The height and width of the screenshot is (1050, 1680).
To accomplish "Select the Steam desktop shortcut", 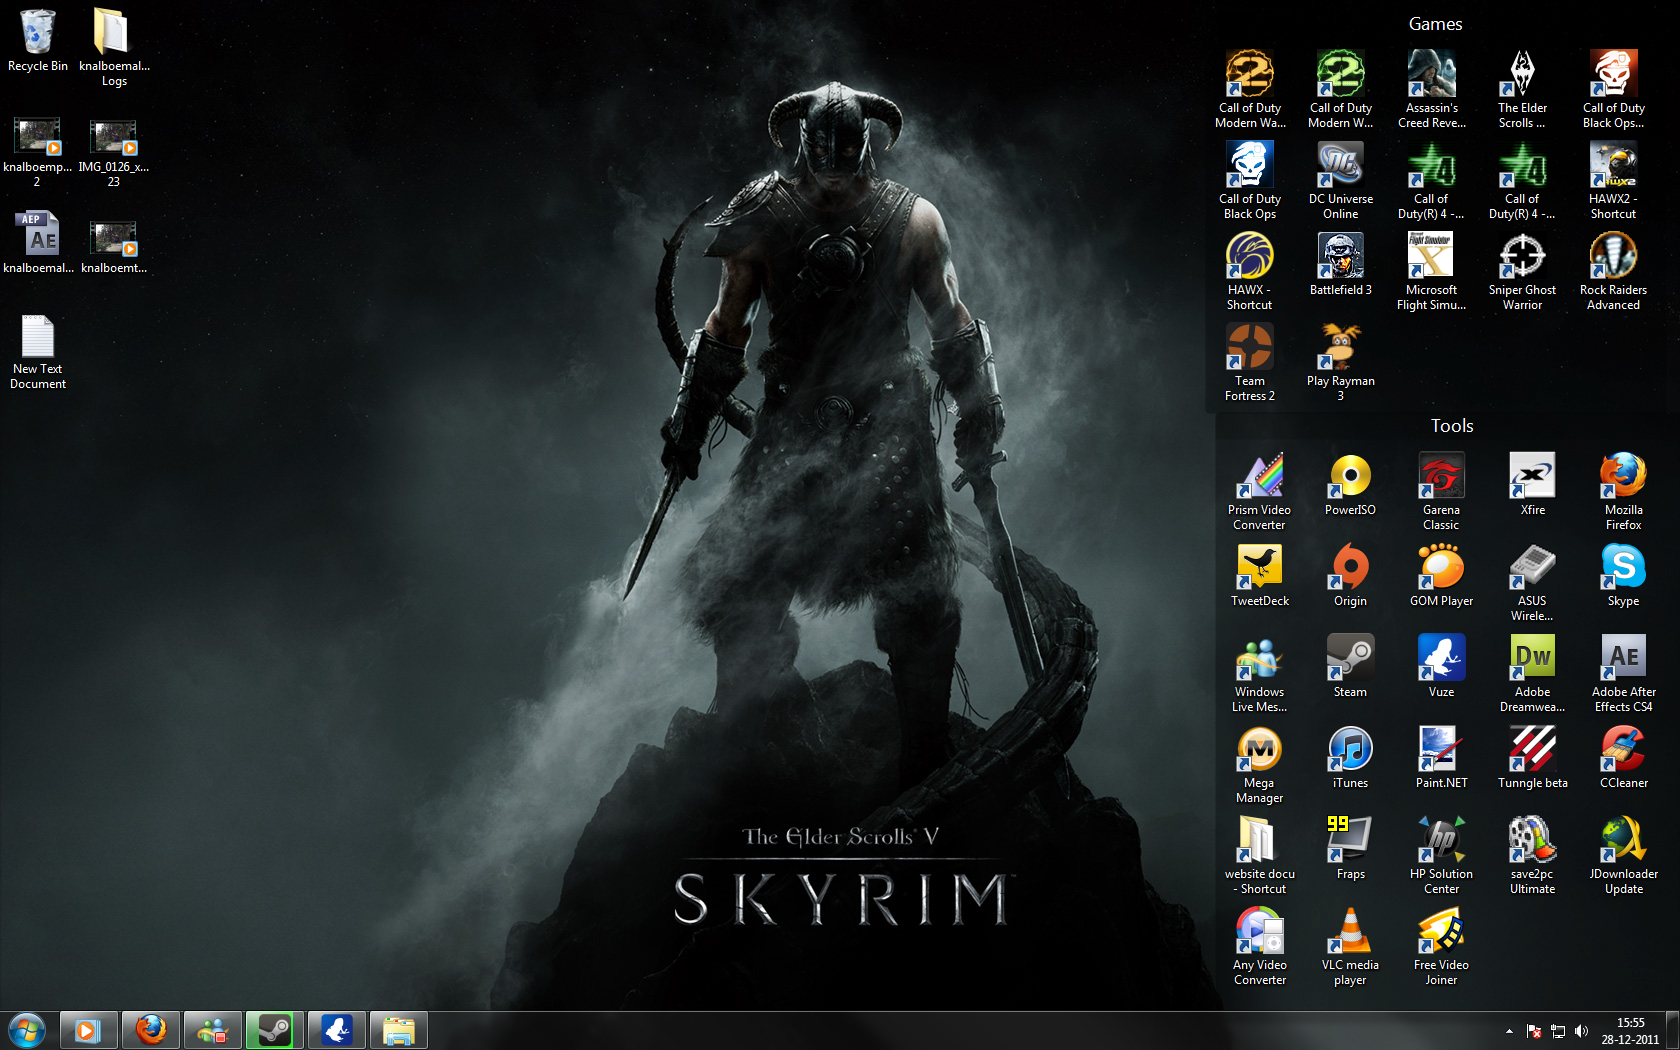I will pos(1350,658).
